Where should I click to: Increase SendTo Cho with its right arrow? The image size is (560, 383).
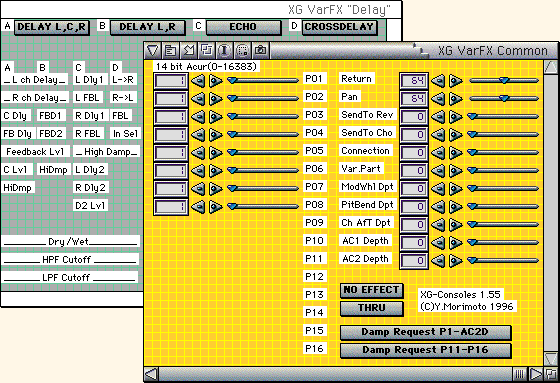(x=455, y=135)
